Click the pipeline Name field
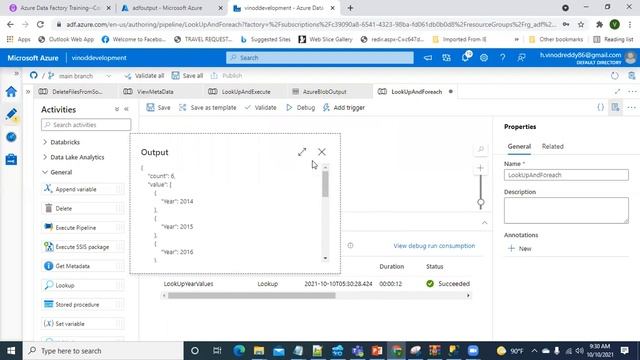The image size is (640, 360). click(566, 175)
